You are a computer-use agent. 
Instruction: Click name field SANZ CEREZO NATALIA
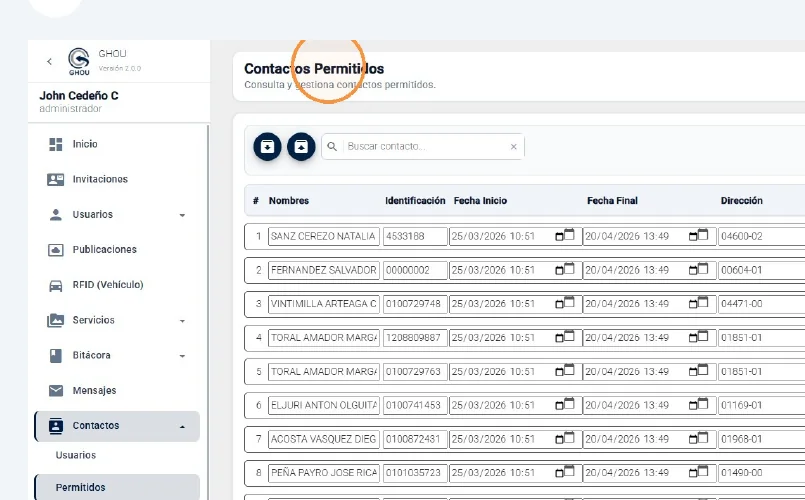324,237
